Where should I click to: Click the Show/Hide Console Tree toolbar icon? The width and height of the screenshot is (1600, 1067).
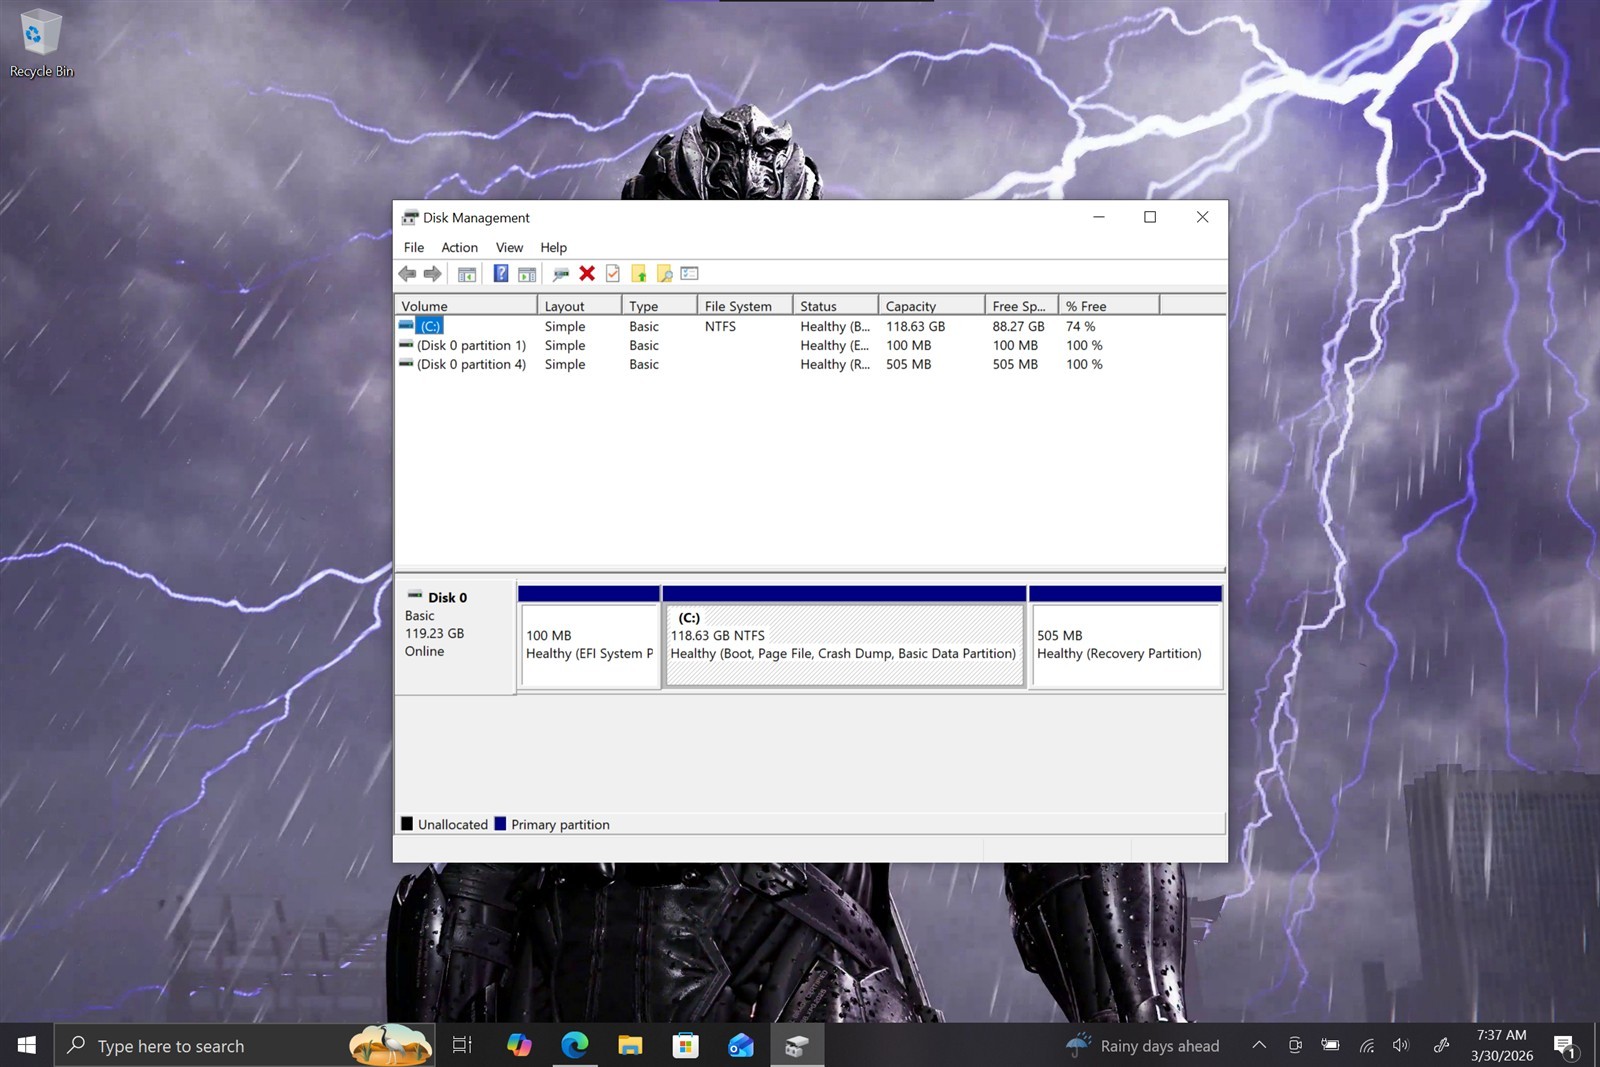pyautogui.click(x=467, y=274)
